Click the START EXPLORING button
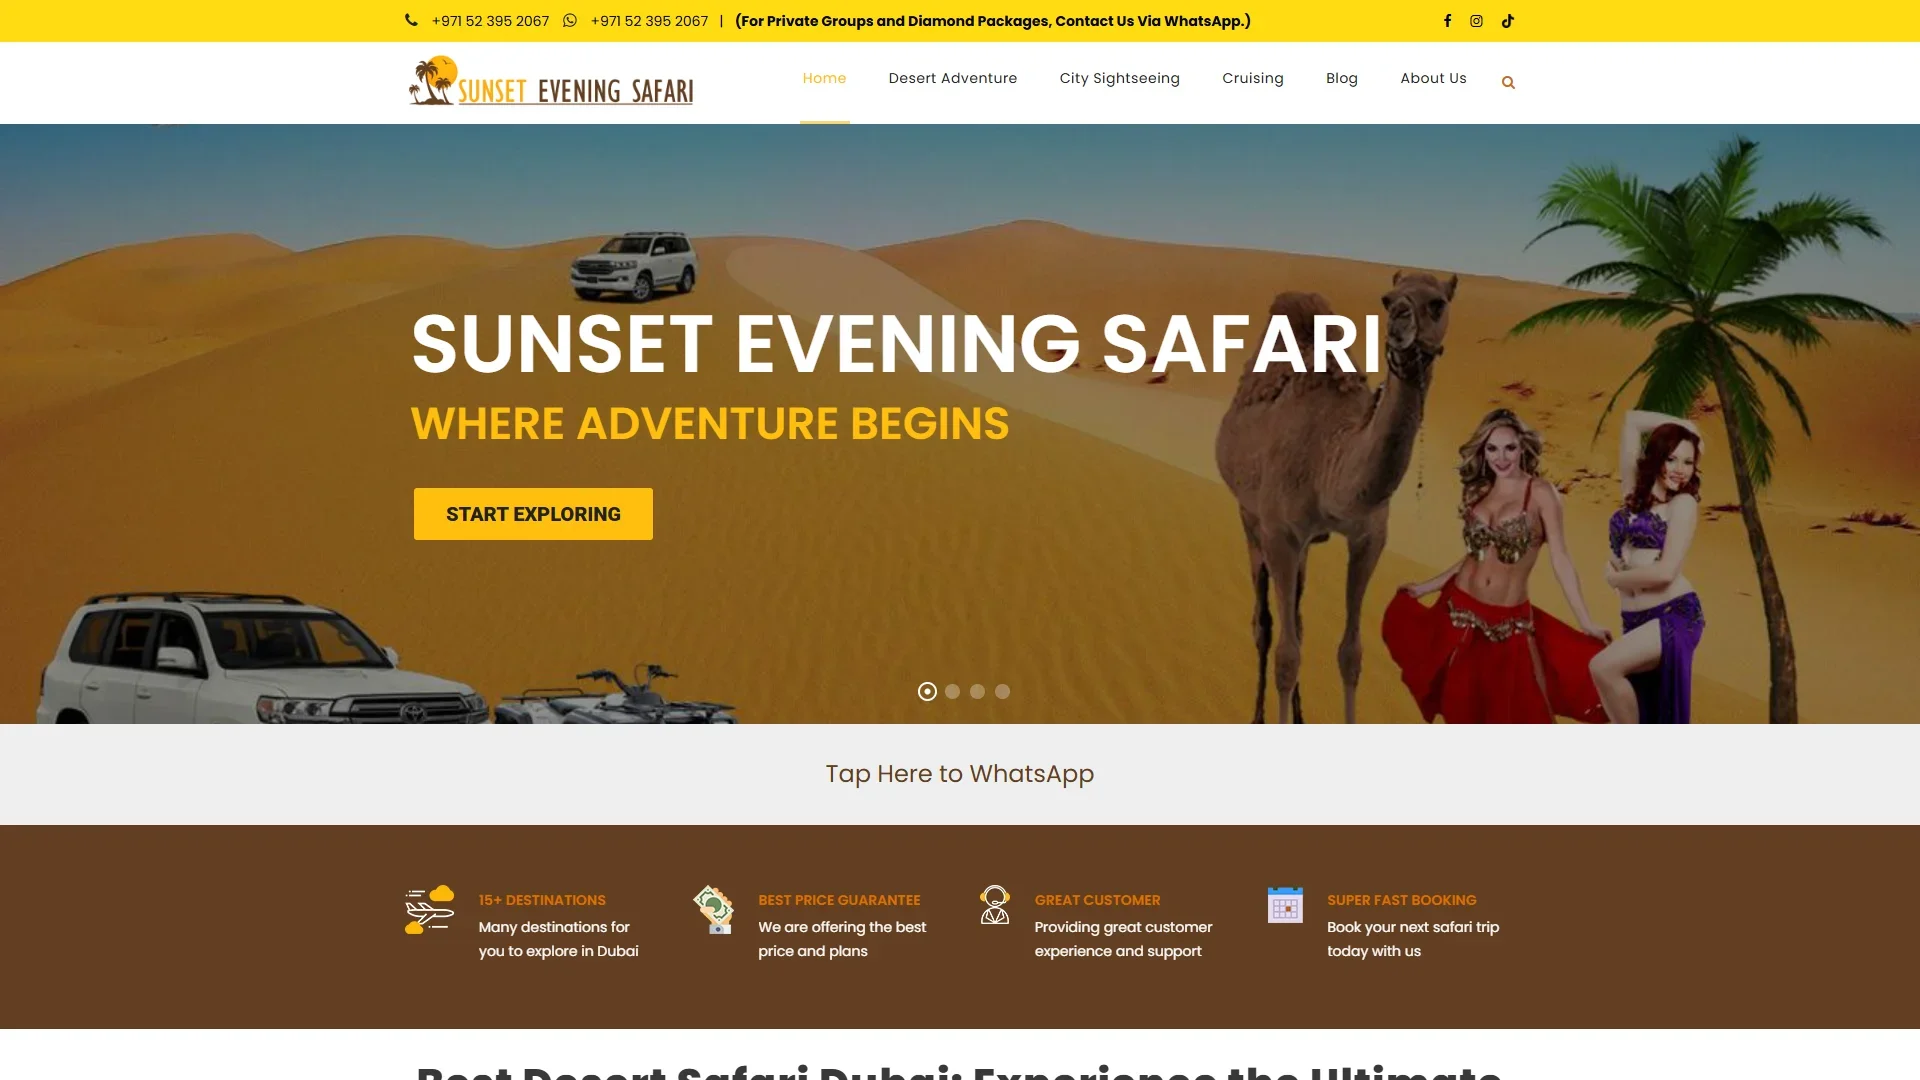The width and height of the screenshot is (1920, 1080). coord(533,514)
